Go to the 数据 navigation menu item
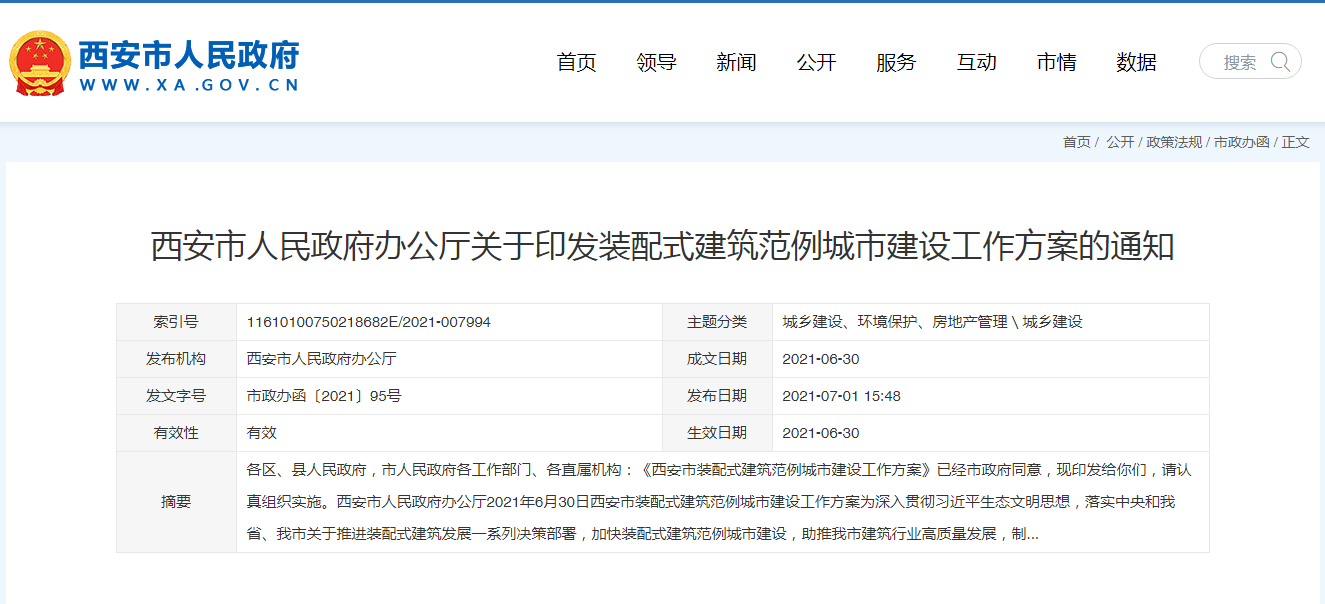 coord(1136,62)
